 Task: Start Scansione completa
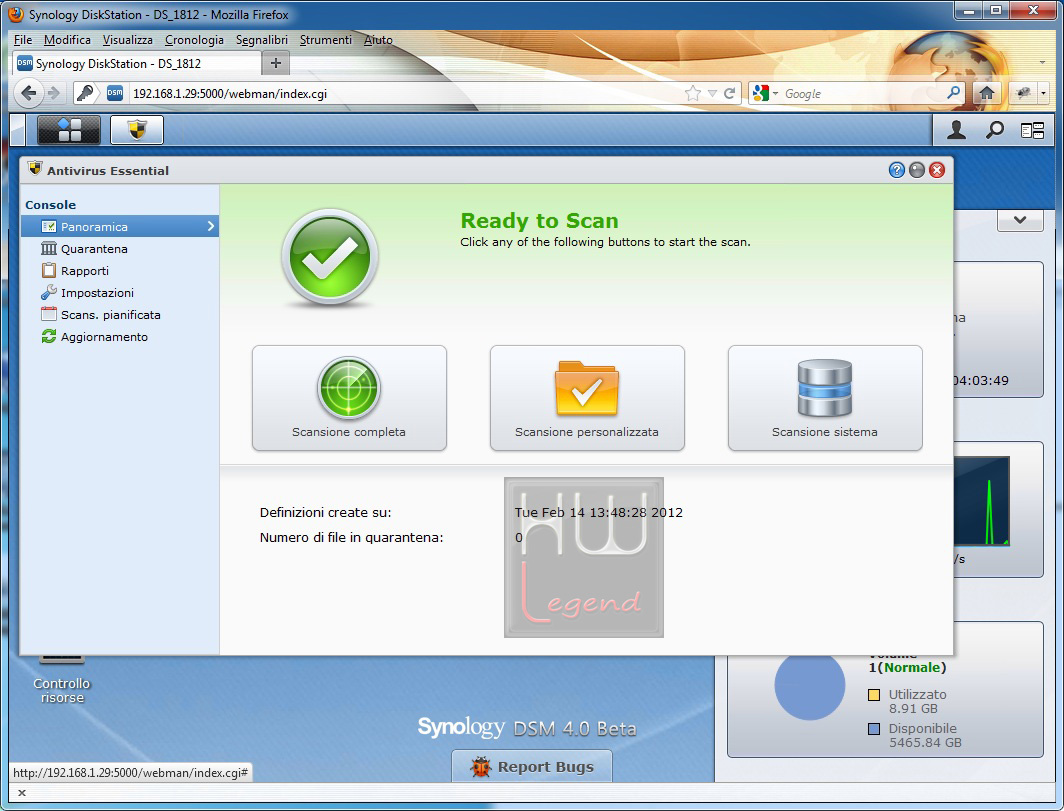tap(349, 398)
